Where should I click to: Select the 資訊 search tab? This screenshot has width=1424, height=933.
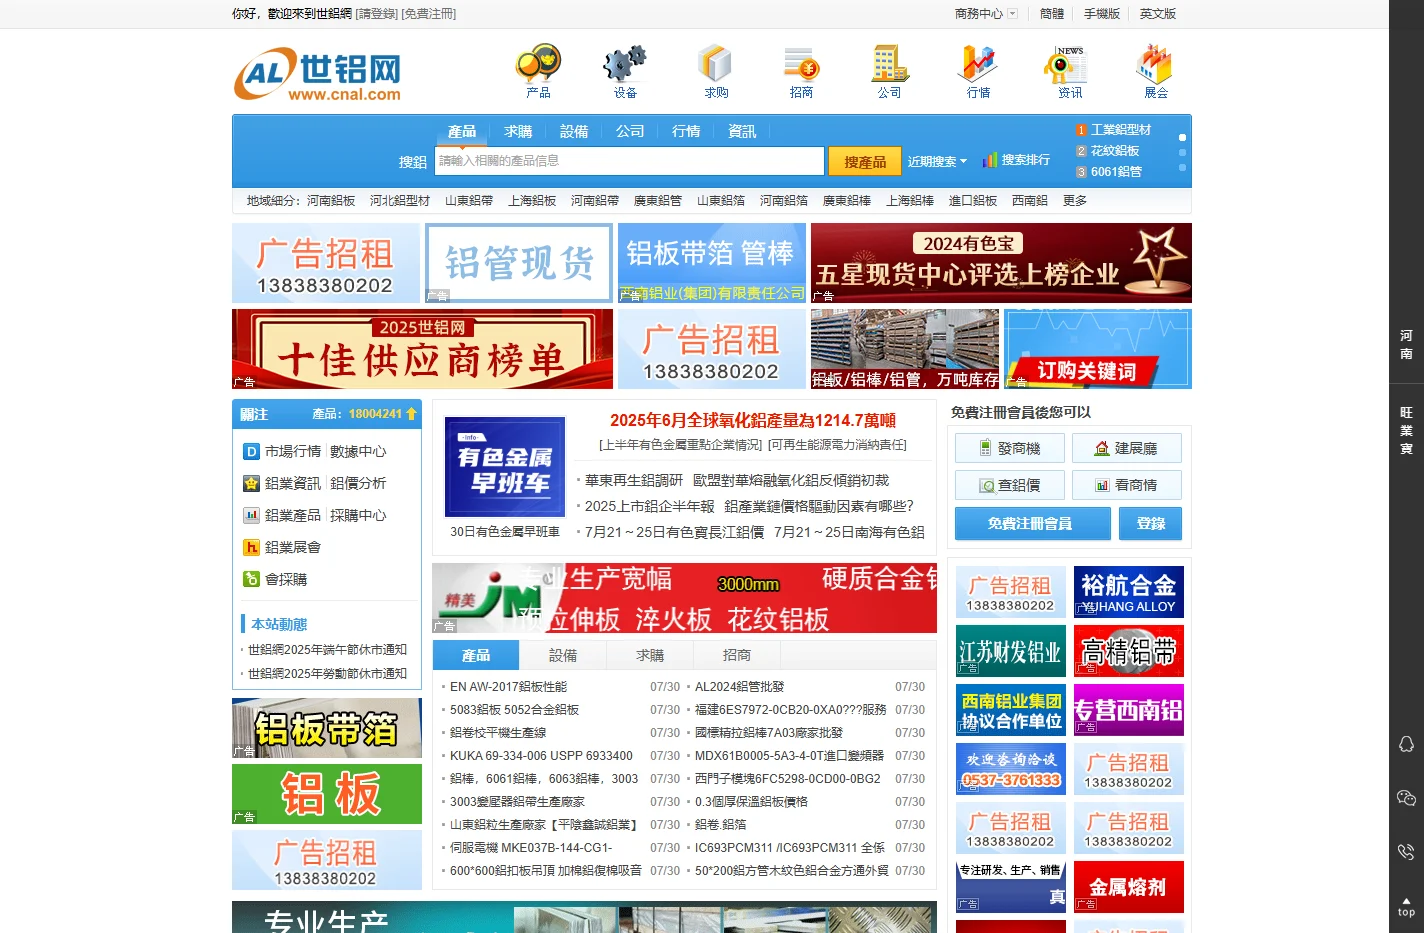pyautogui.click(x=742, y=132)
